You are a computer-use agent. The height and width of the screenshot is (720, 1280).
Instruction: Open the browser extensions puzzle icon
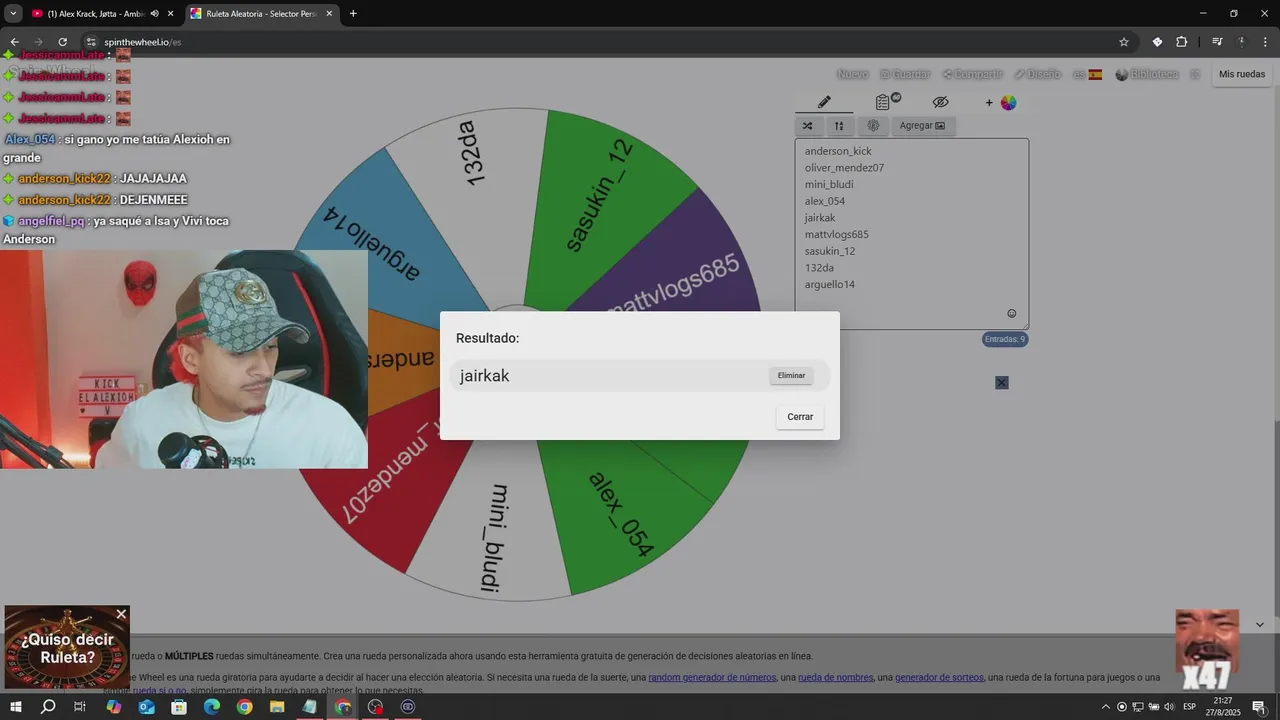coord(1181,42)
